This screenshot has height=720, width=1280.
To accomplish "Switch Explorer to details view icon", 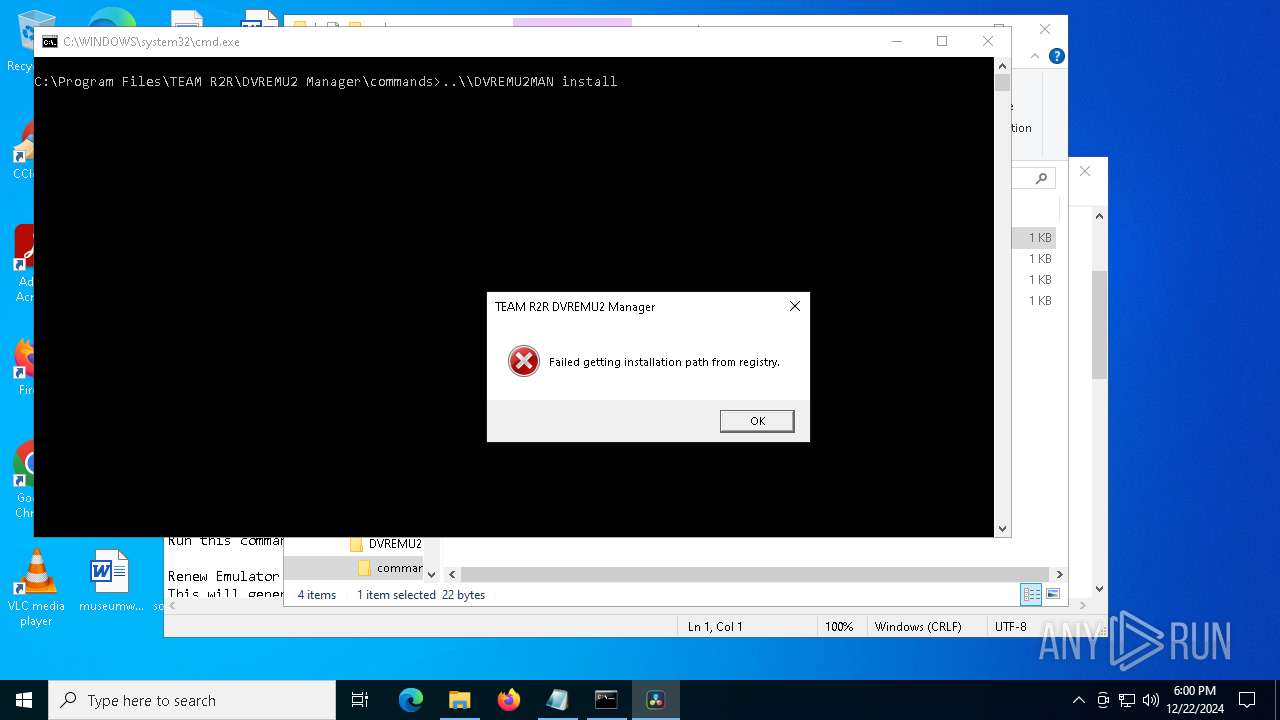I will (1031, 595).
